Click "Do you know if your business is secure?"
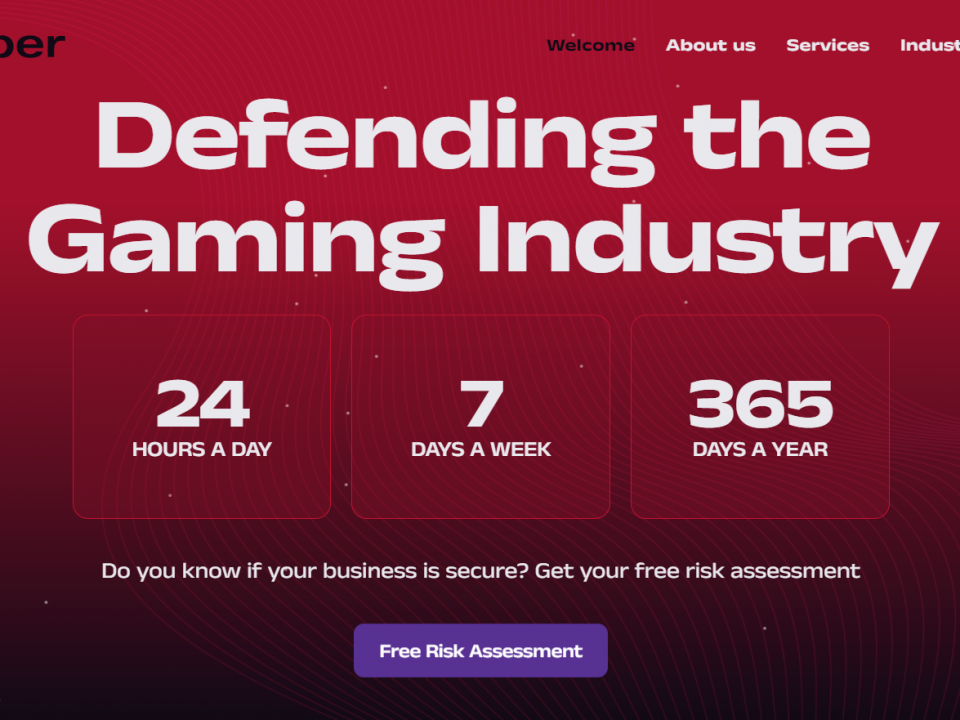 314,571
